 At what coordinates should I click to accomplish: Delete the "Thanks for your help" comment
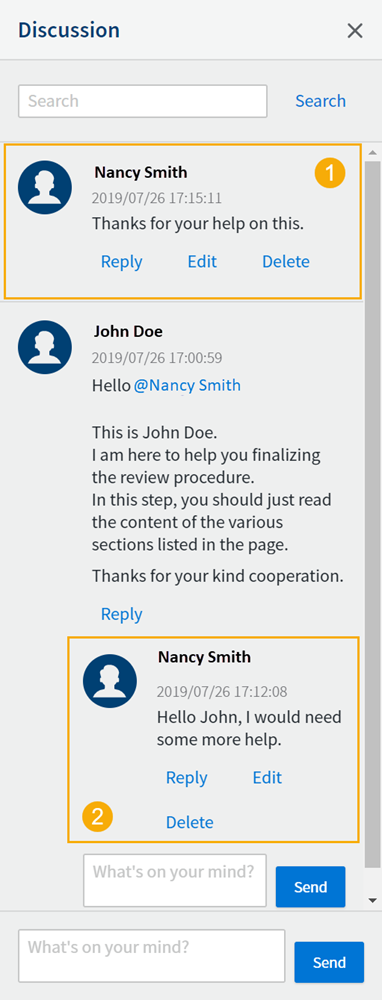click(286, 261)
